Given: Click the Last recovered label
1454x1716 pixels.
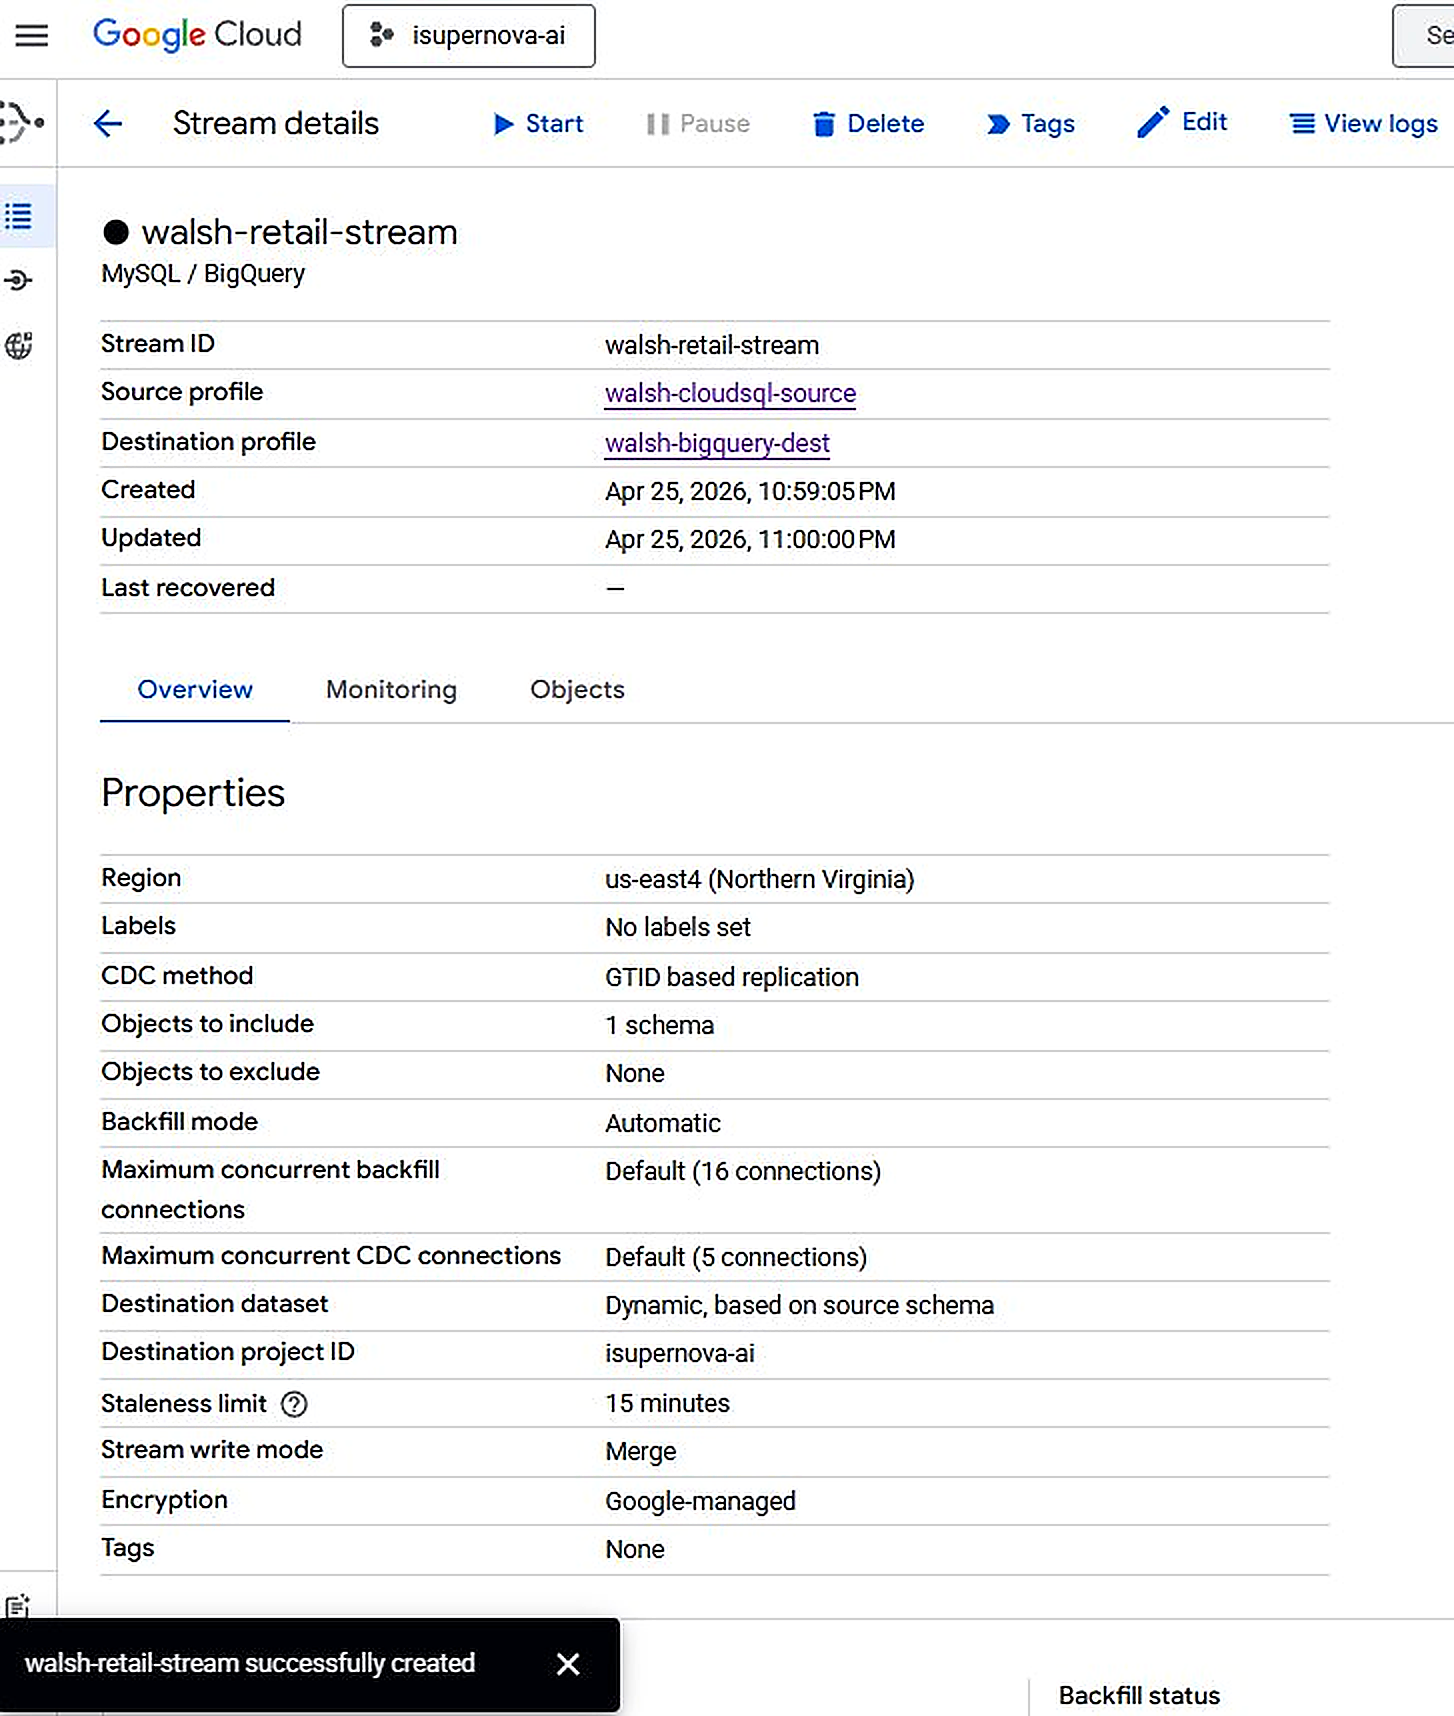Looking at the screenshot, I should [188, 588].
